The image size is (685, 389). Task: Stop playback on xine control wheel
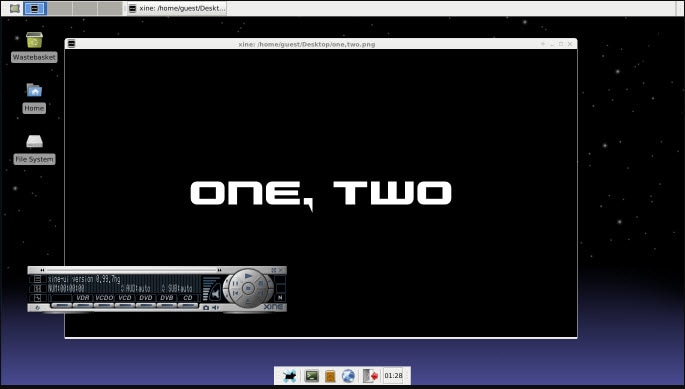coord(248,288)
